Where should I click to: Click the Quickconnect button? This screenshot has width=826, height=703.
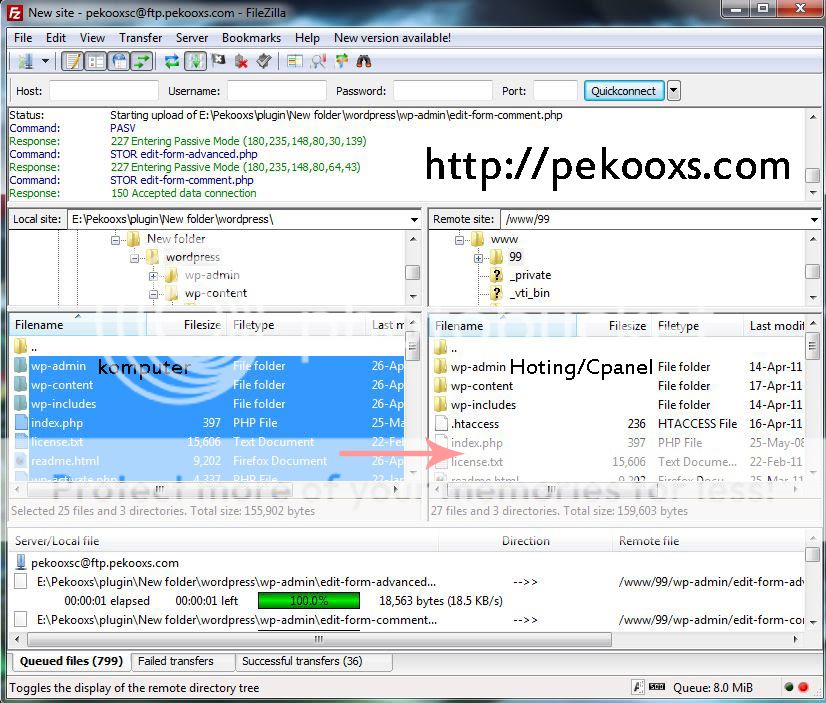point(623,89)
